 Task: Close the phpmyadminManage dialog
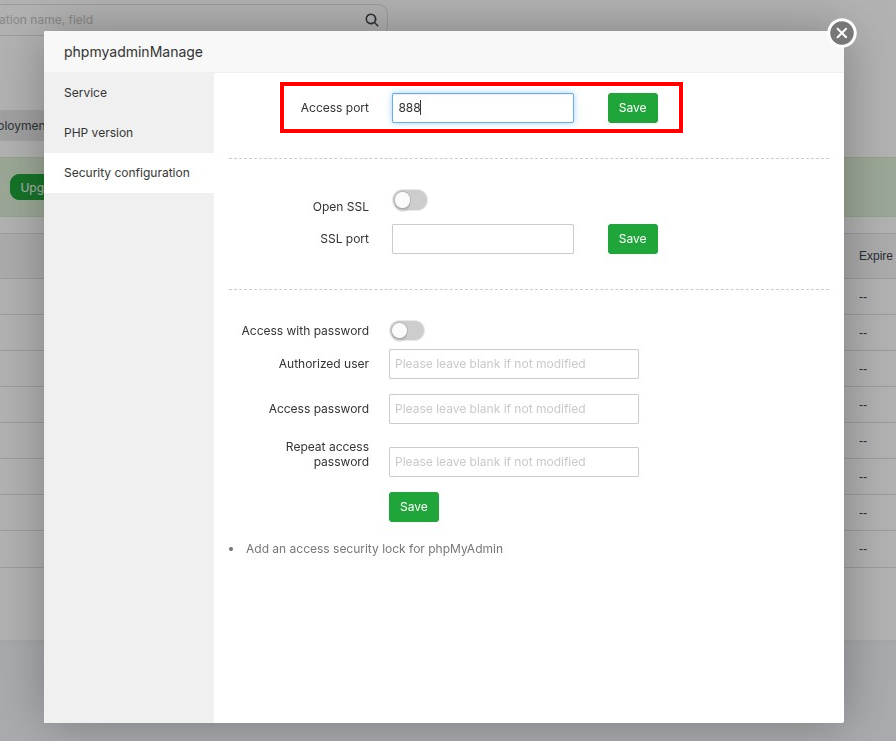click(842, 33)
